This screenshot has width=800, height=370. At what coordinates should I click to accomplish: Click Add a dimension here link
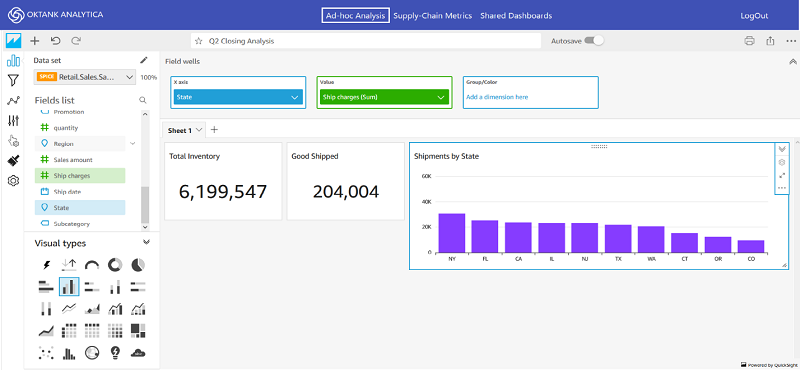(497, 97)
